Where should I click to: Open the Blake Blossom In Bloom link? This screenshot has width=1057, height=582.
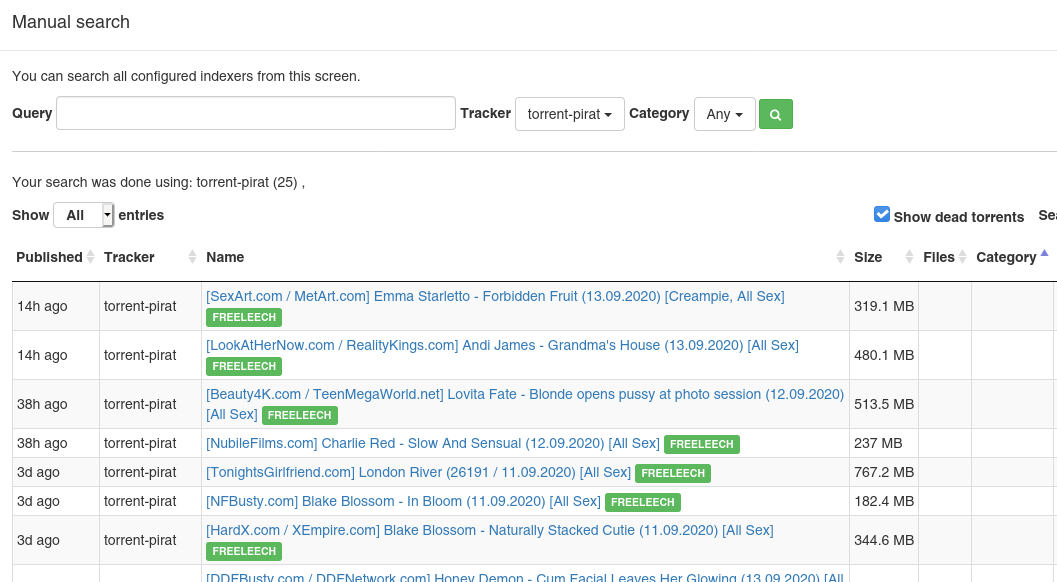(403, 501)
